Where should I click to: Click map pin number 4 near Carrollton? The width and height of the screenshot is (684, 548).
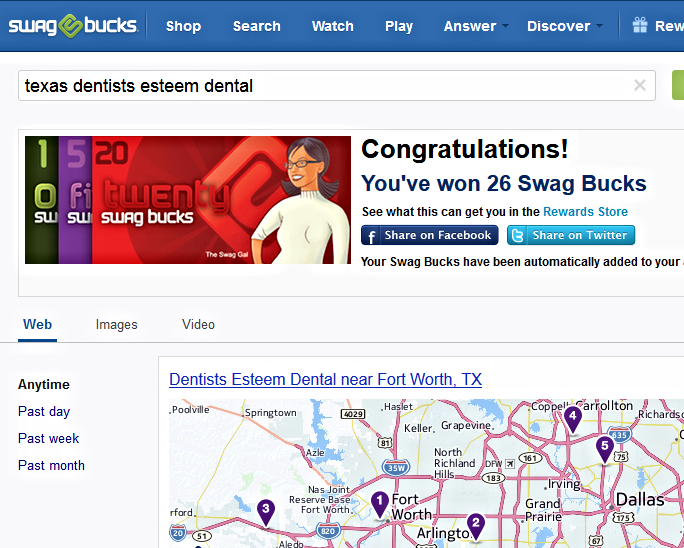pyautogui.click(x=573, y=419)
